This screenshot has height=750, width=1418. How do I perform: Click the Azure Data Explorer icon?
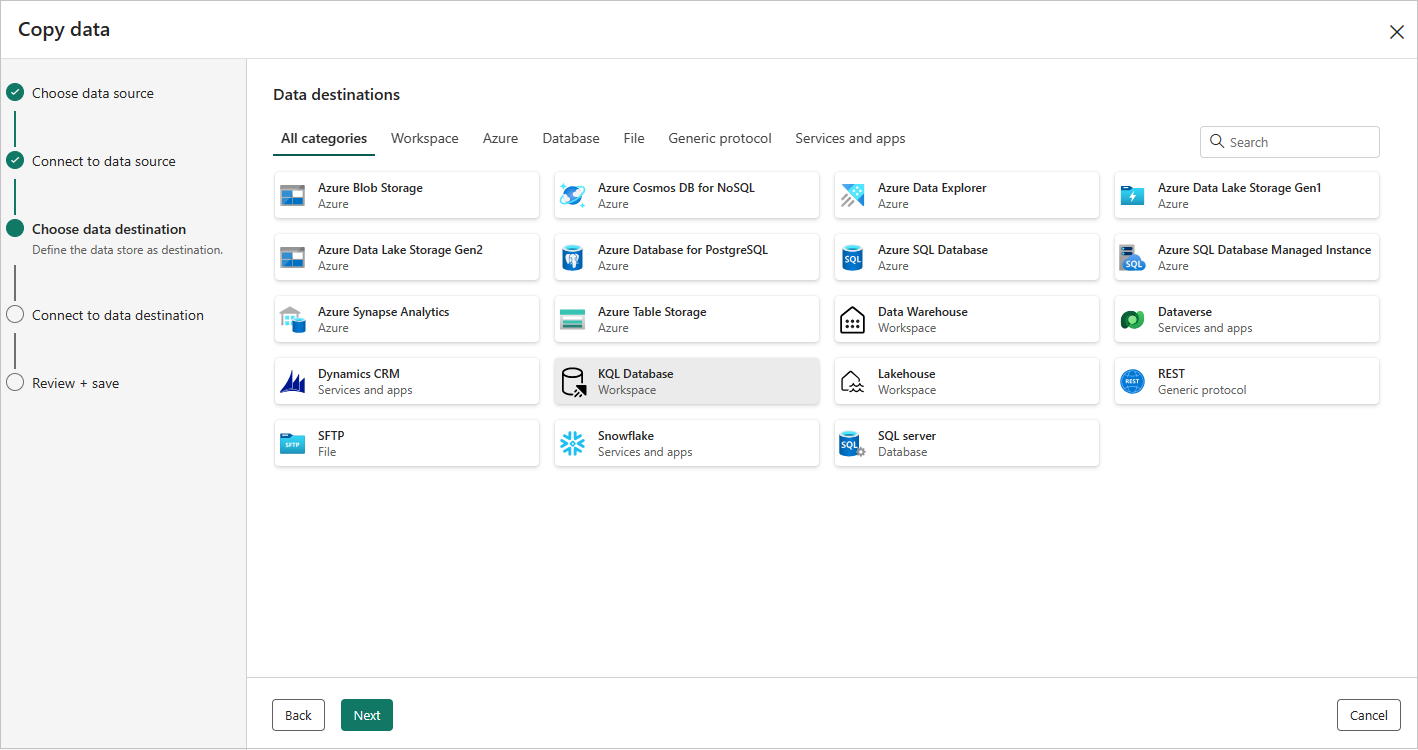(852, 195)
